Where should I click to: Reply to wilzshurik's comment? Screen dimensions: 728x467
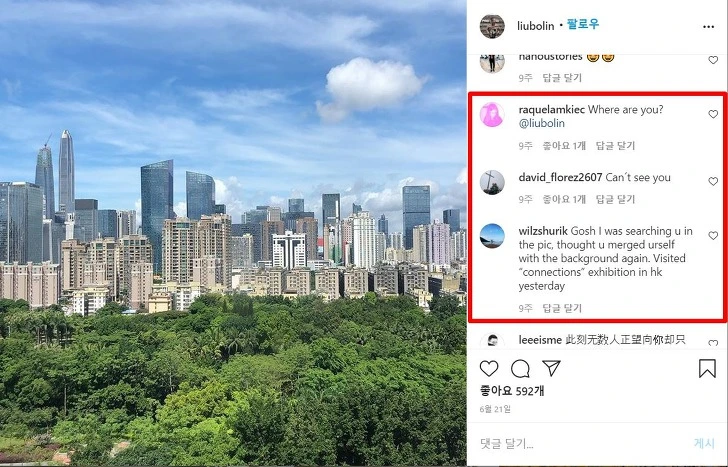562,308
